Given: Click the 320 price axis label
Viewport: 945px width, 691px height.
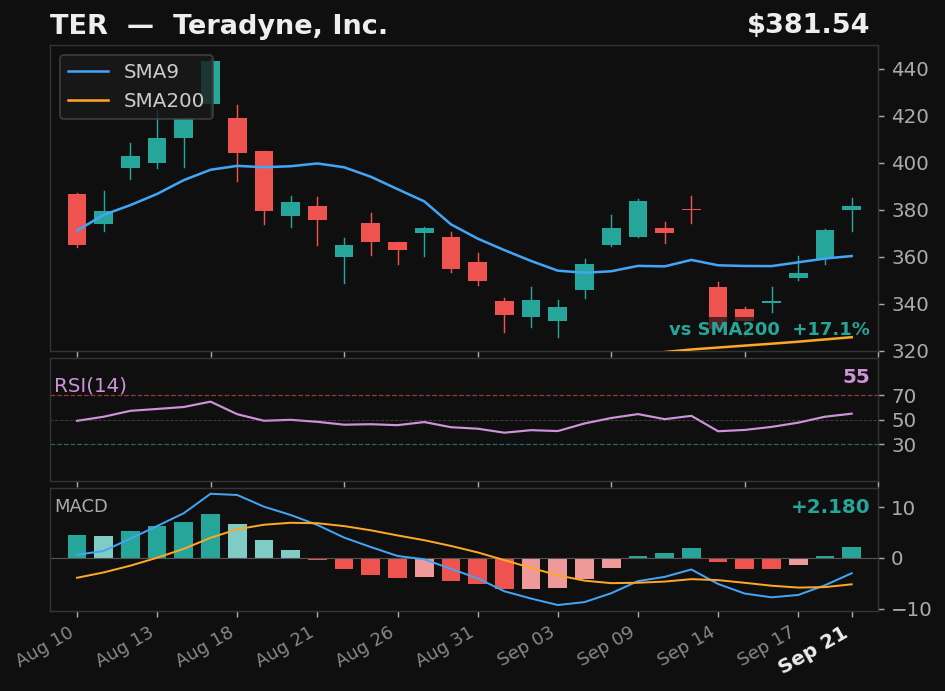Looking at the screenshot, I should (910, 351).
